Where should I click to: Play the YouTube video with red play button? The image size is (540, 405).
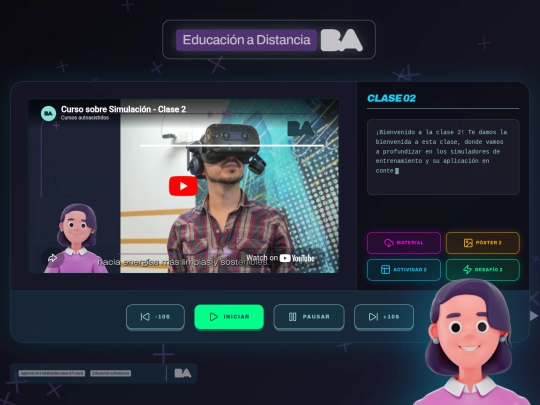coord(183,186)
